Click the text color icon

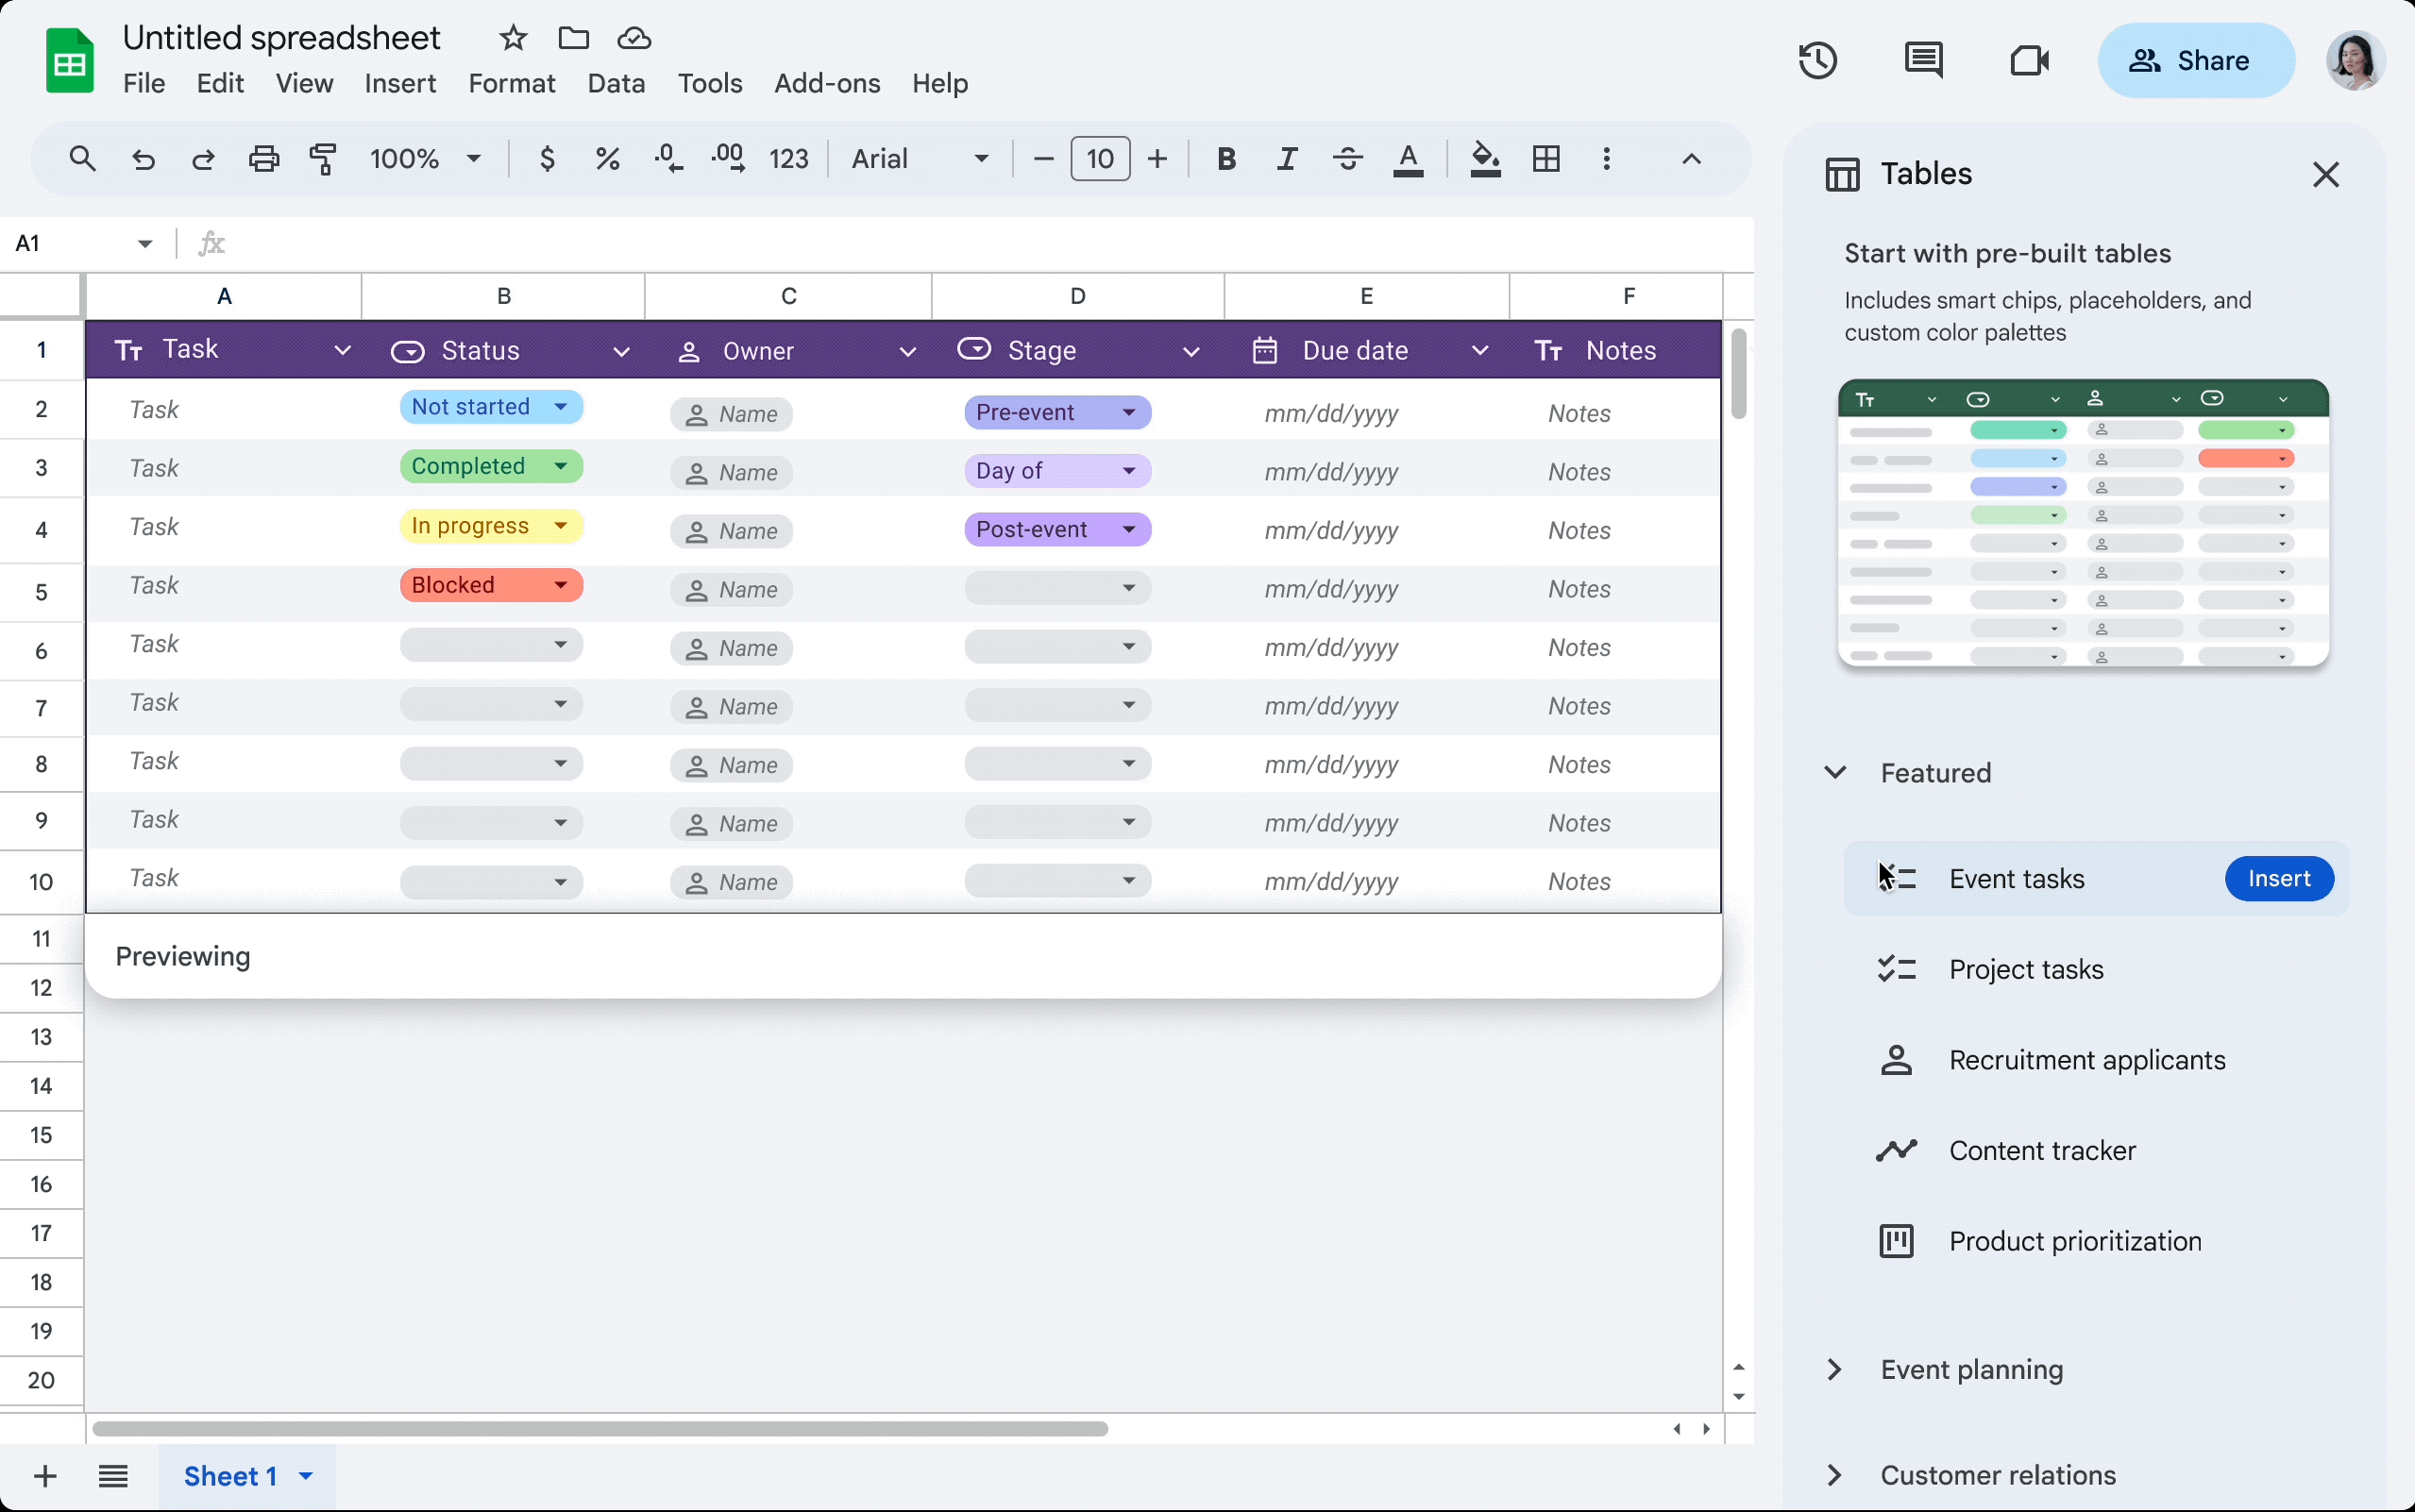pyautogui.click(x=1408, y=160)
